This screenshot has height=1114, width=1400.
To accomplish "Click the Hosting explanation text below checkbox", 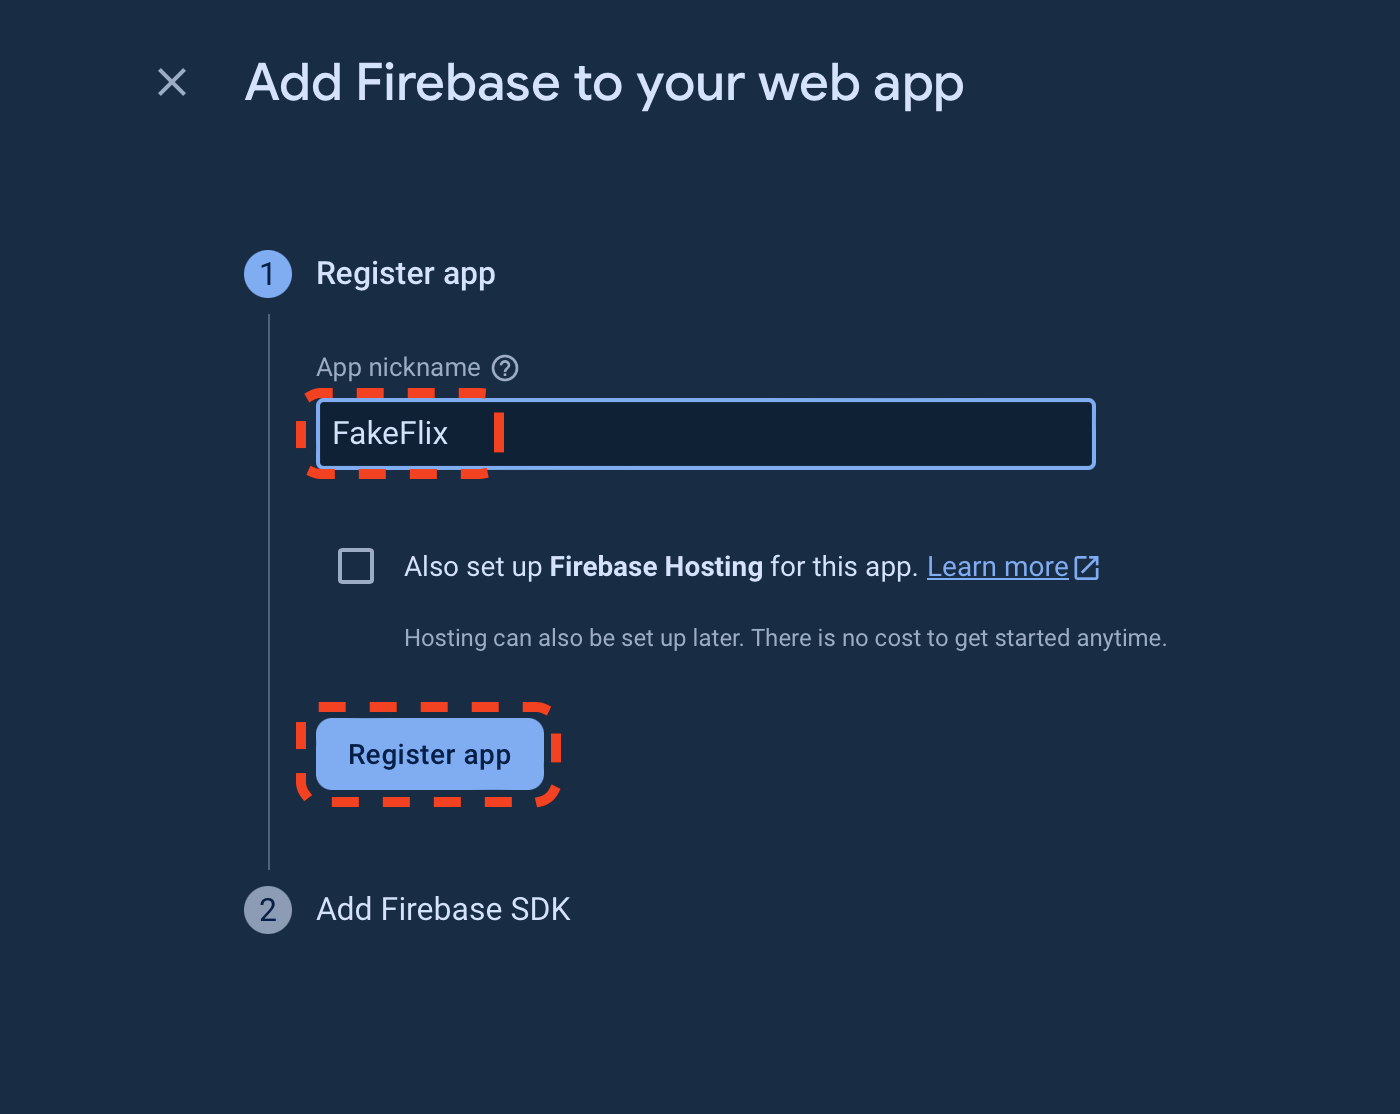I will click(785, 637).
